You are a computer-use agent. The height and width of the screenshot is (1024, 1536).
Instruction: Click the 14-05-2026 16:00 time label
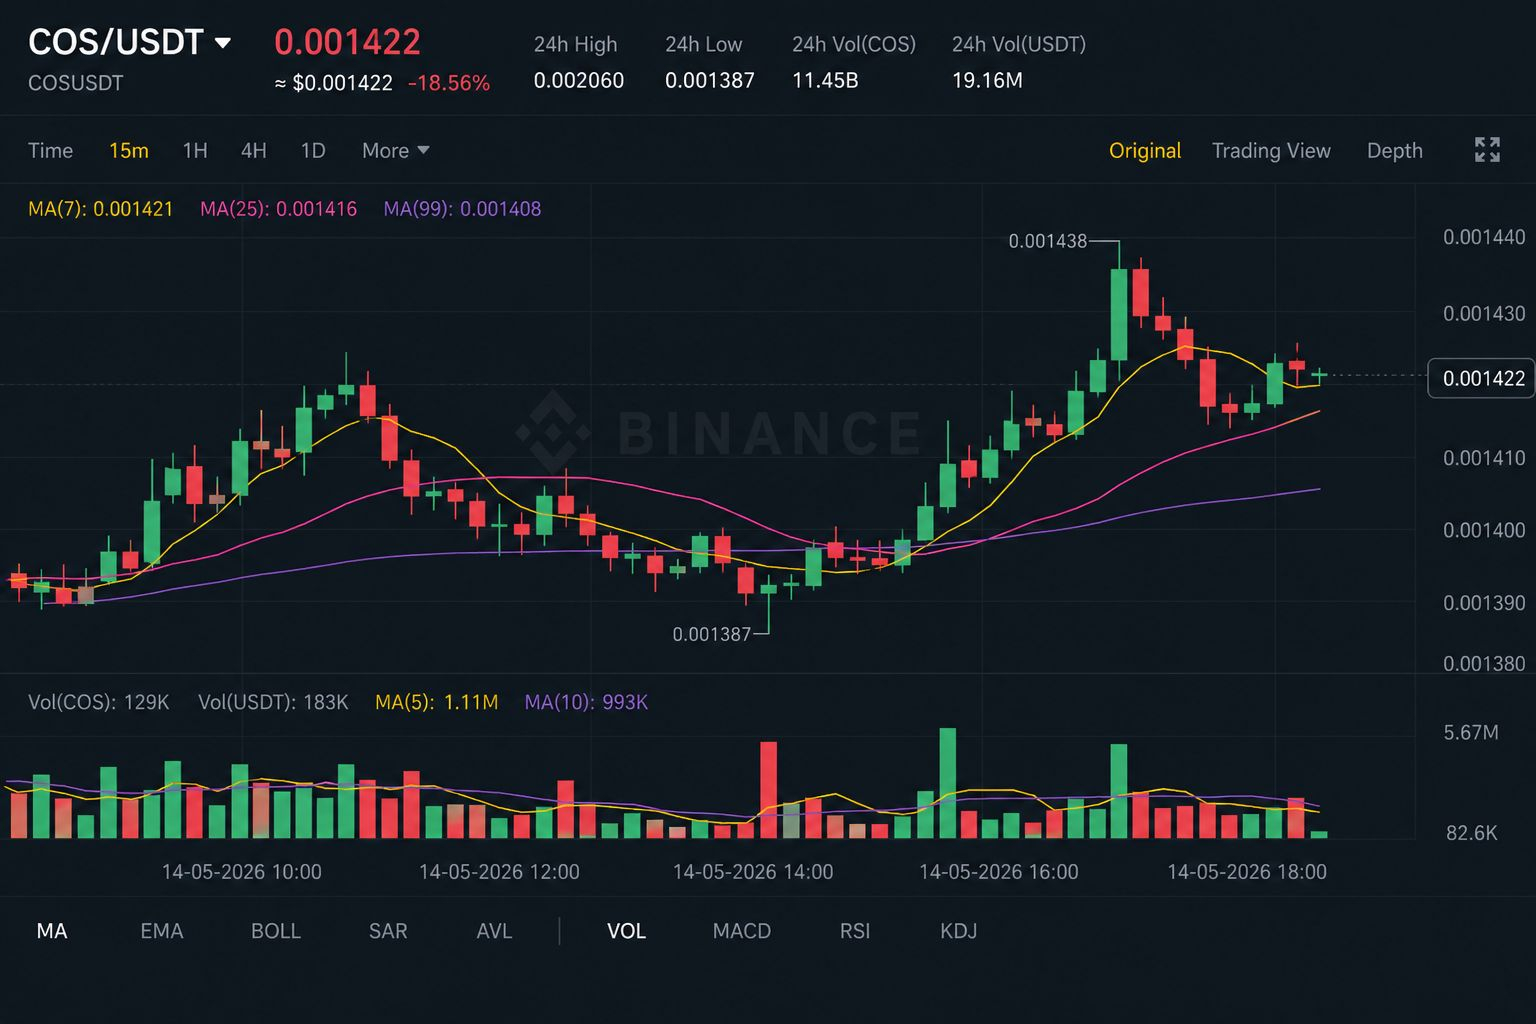point(999,872)
